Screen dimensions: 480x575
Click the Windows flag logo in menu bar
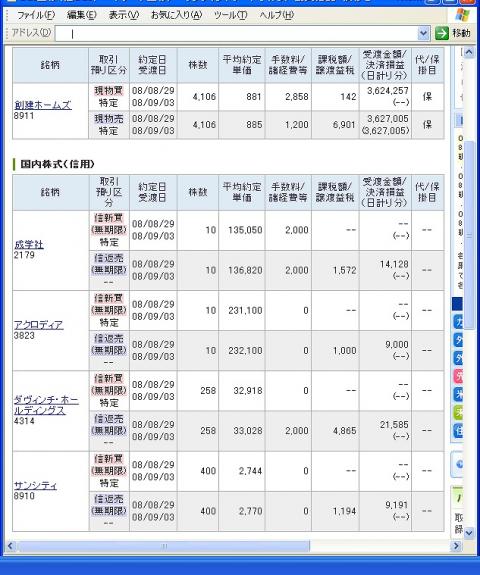(462, 15)
